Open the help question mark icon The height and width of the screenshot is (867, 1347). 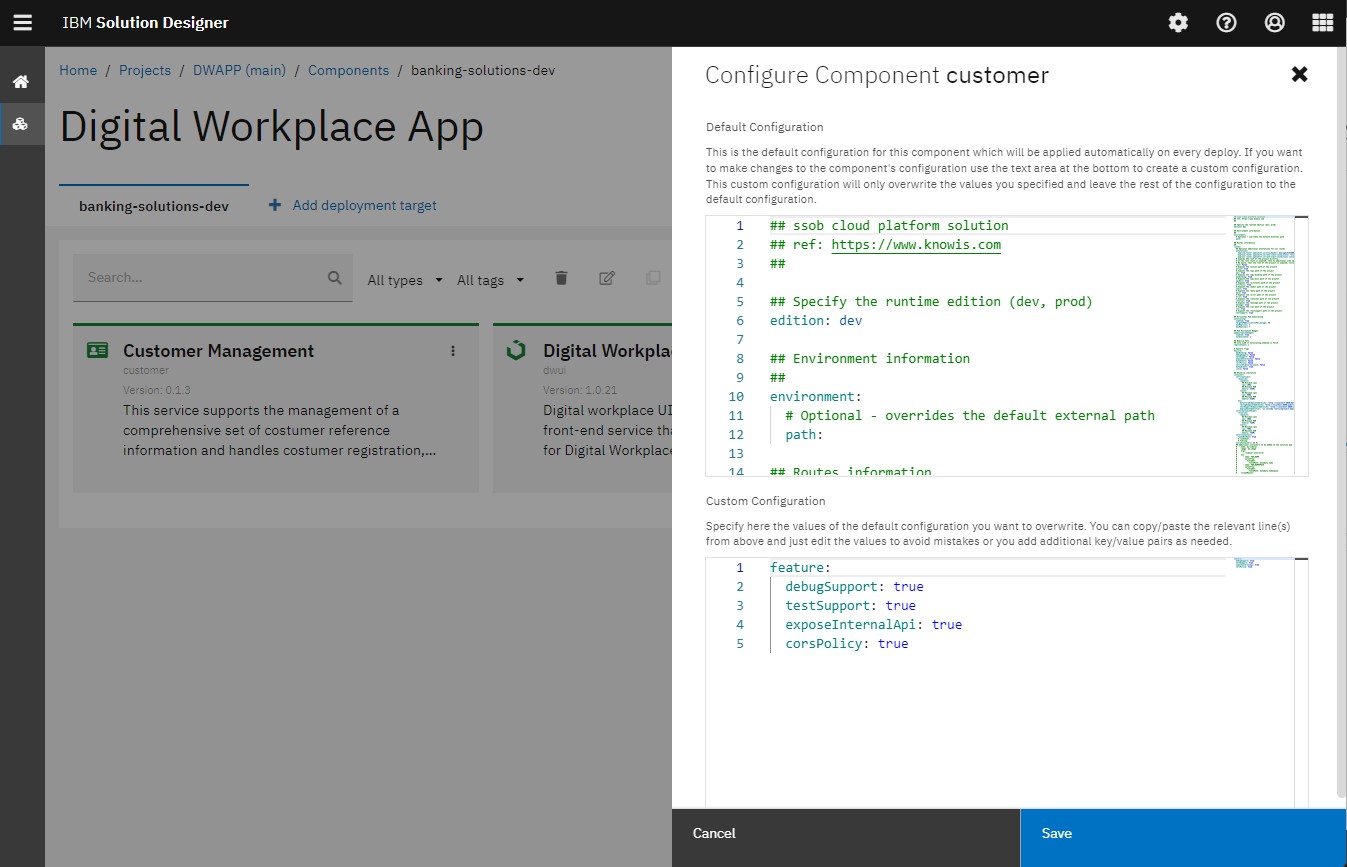(x=1226, y=22)
